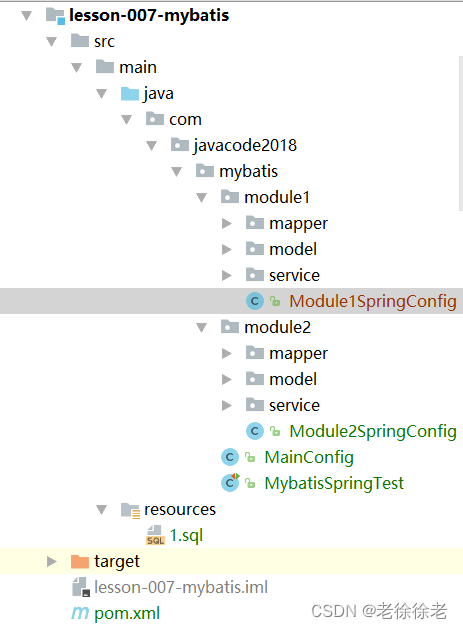The height and width of the screenshot is (629, 463).
Task: Expand the model package under module2
Action: pyautogui.click(x=227, y=379)
